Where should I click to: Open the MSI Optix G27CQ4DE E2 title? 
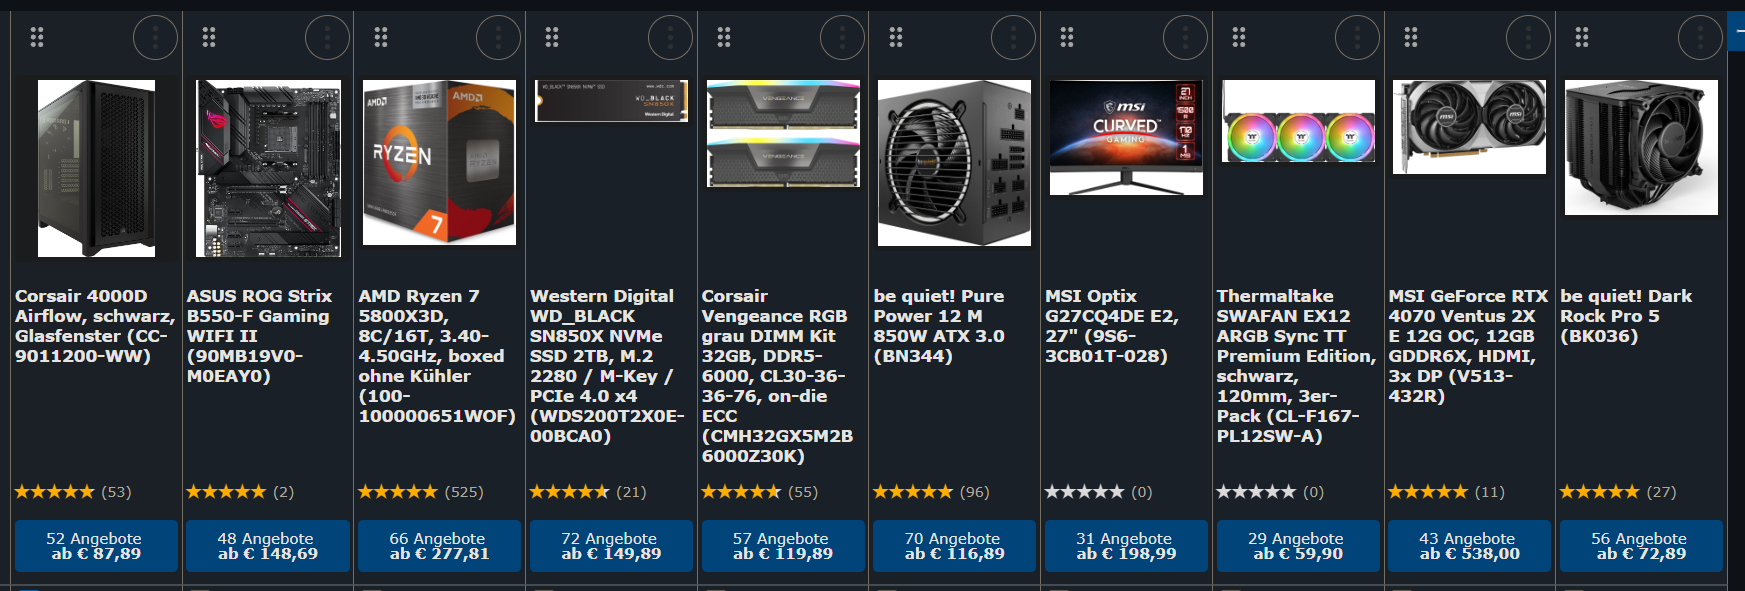pos(1112,326)
